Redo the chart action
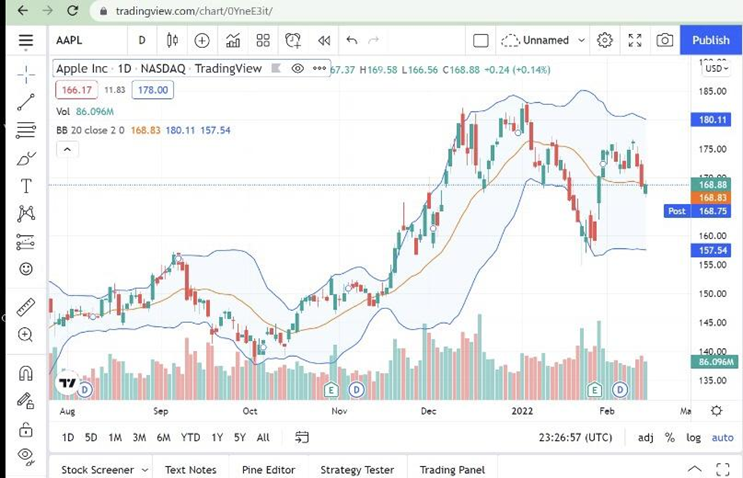 coord(373,40)
